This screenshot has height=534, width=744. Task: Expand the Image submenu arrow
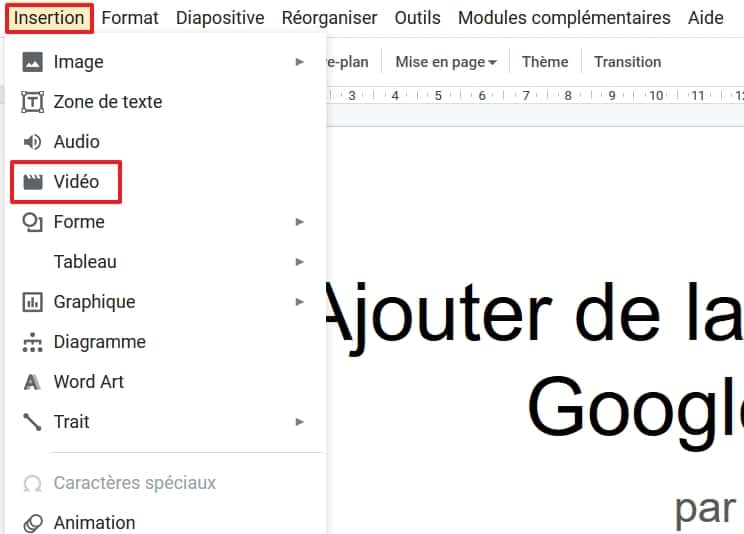click(299, 62)
